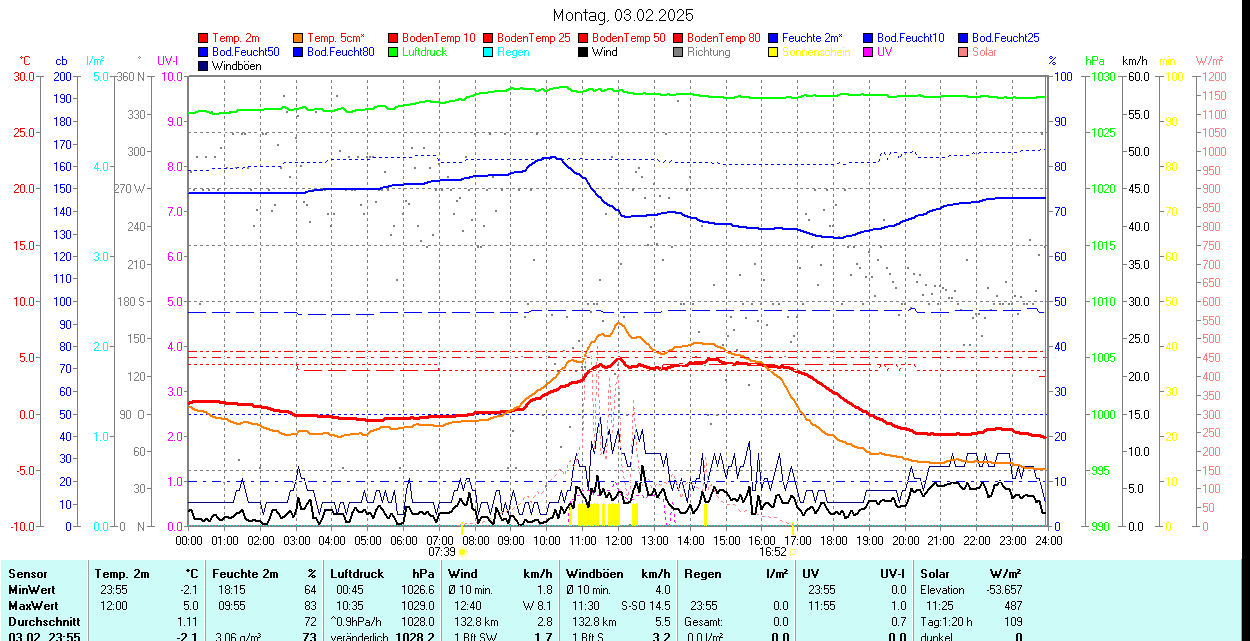
Task: Click the salmon Solar legend square
Action: point(964,52)
